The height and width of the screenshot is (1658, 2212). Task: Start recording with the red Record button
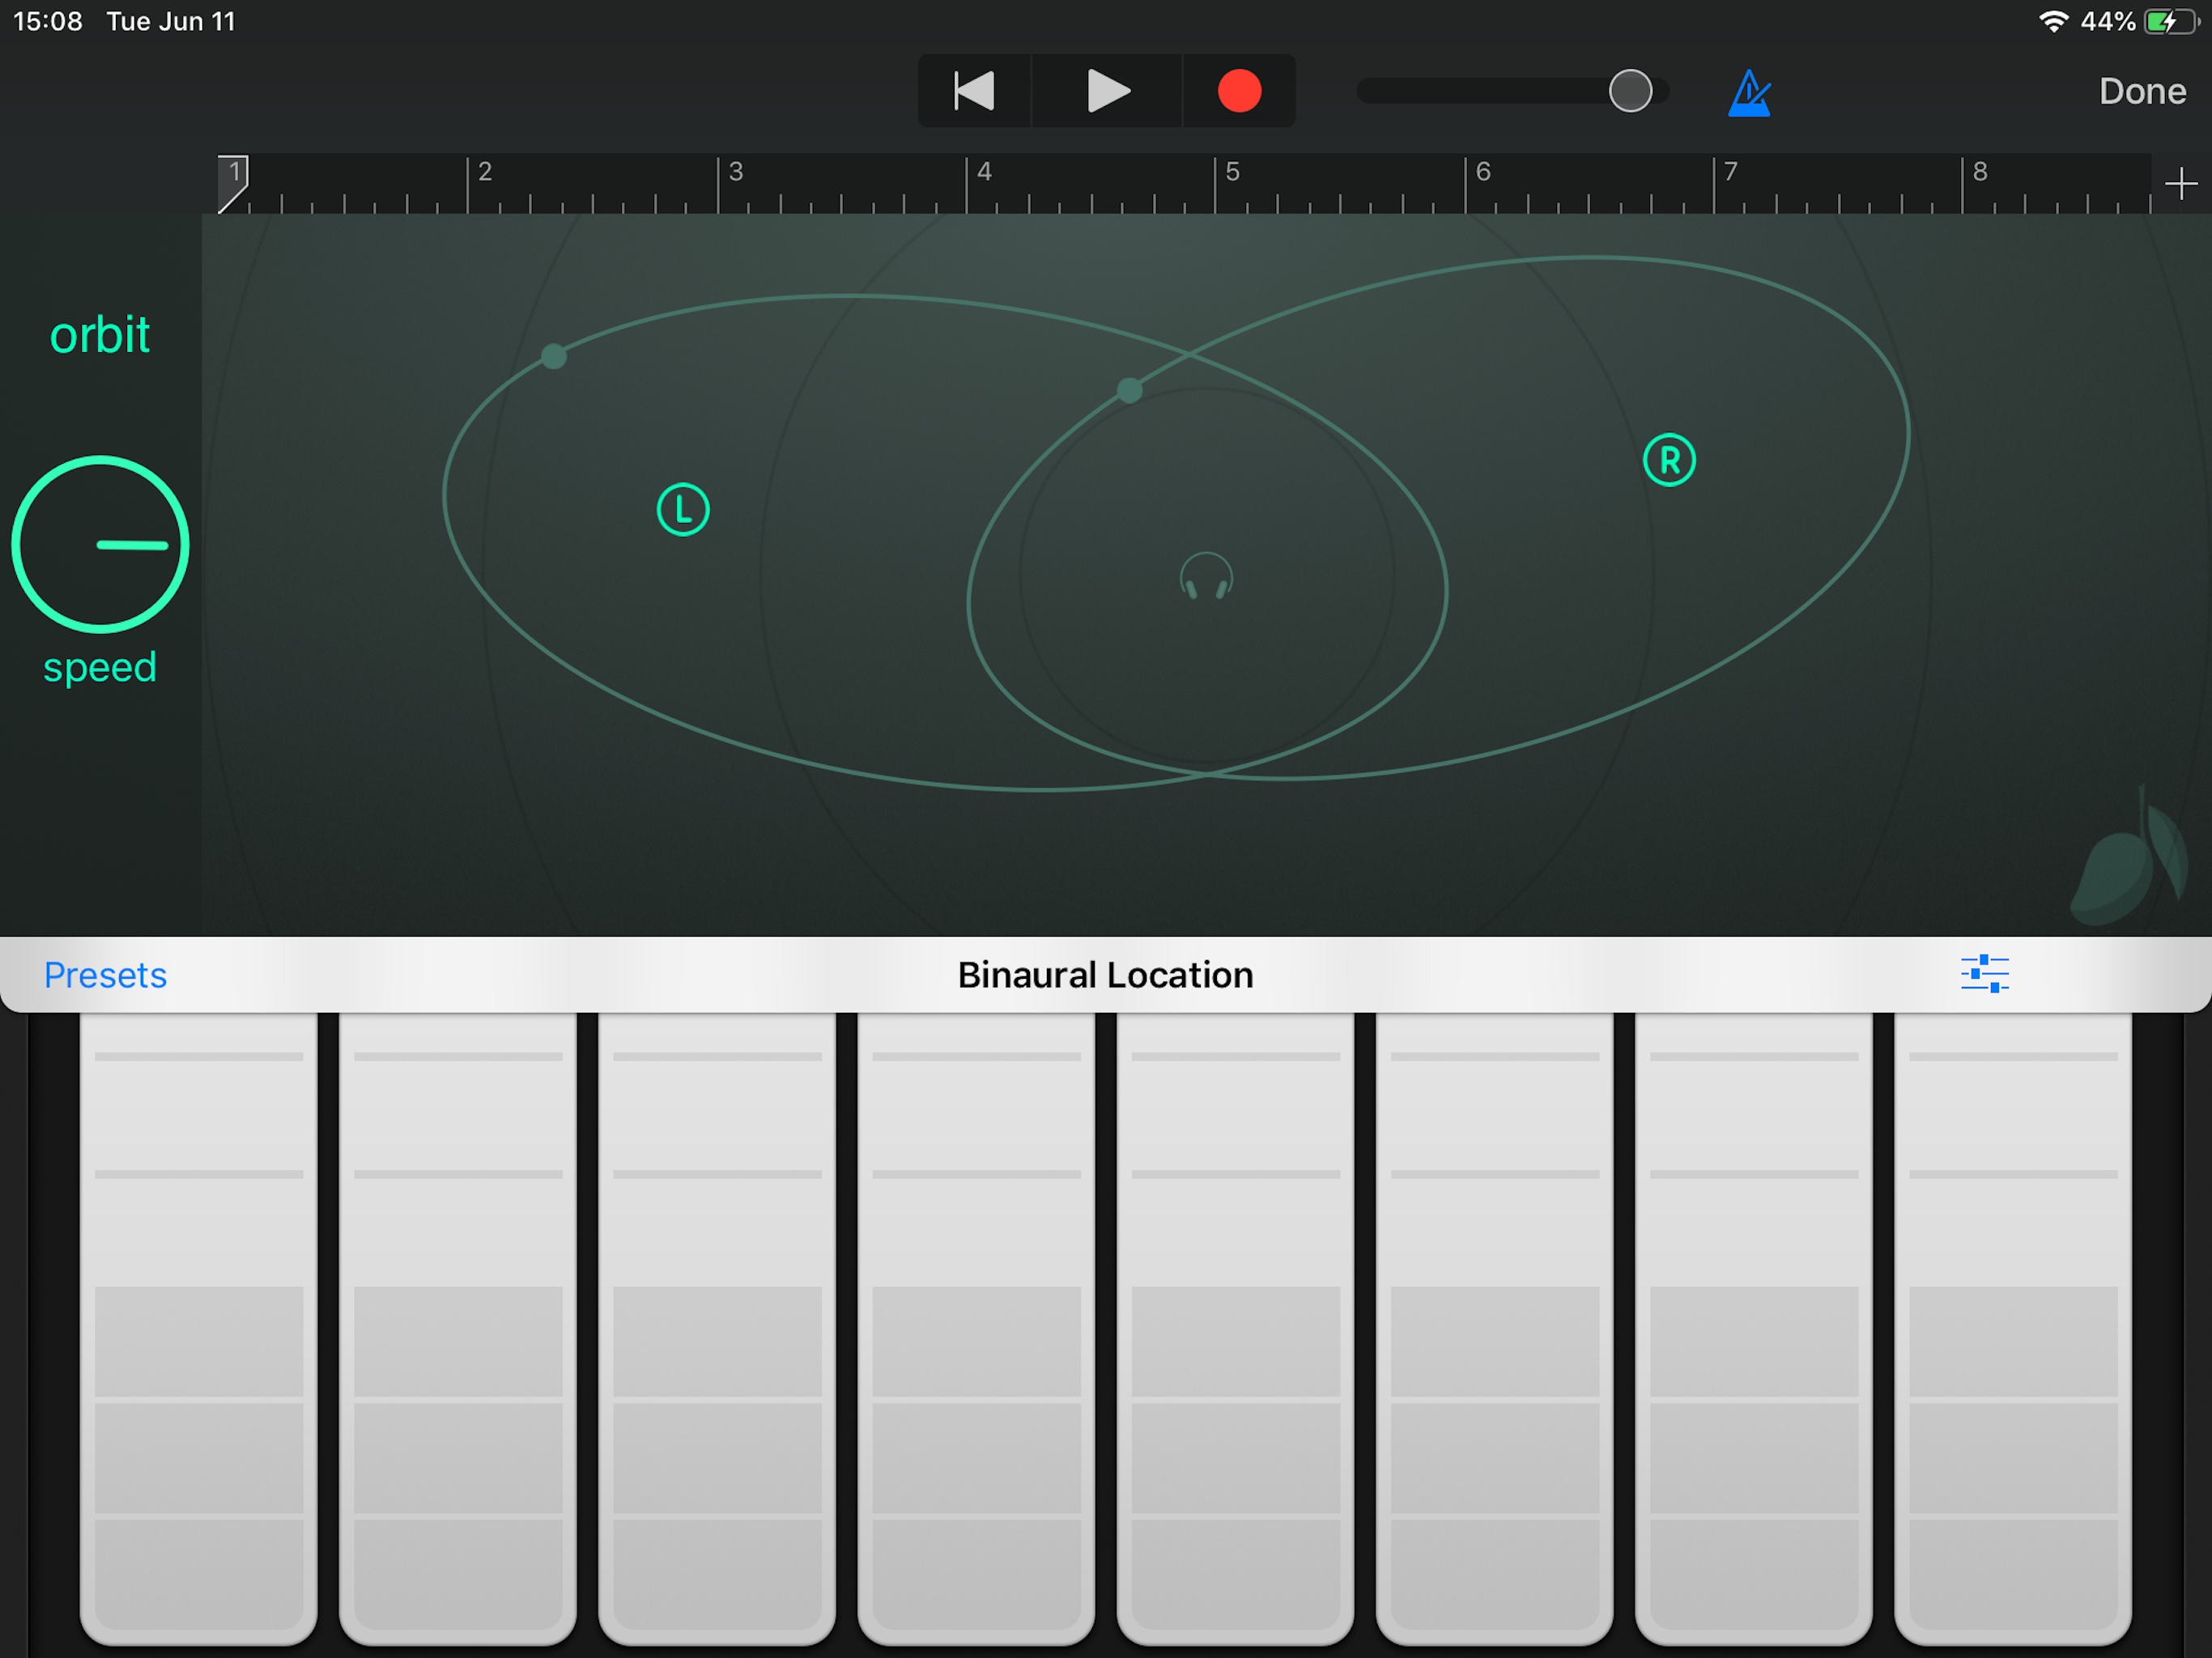[x=1238, y=91]
